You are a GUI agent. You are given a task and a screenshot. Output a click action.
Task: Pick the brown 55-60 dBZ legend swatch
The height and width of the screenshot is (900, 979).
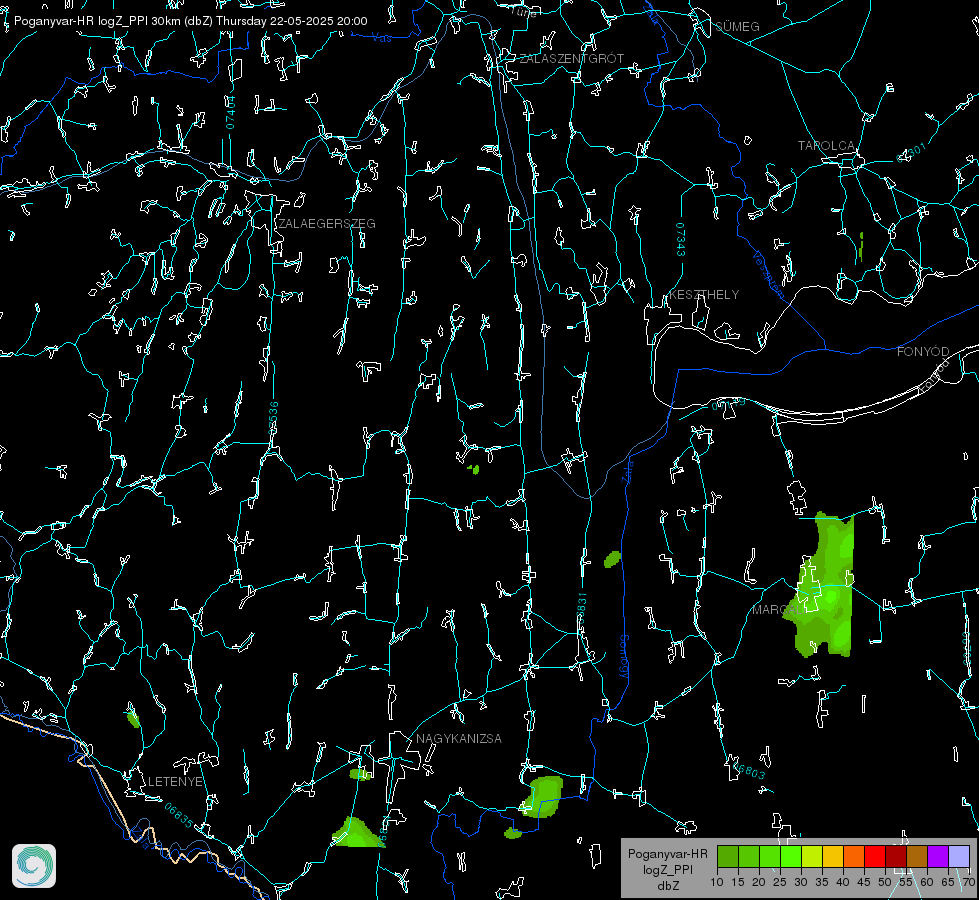[x=917, y=856]
